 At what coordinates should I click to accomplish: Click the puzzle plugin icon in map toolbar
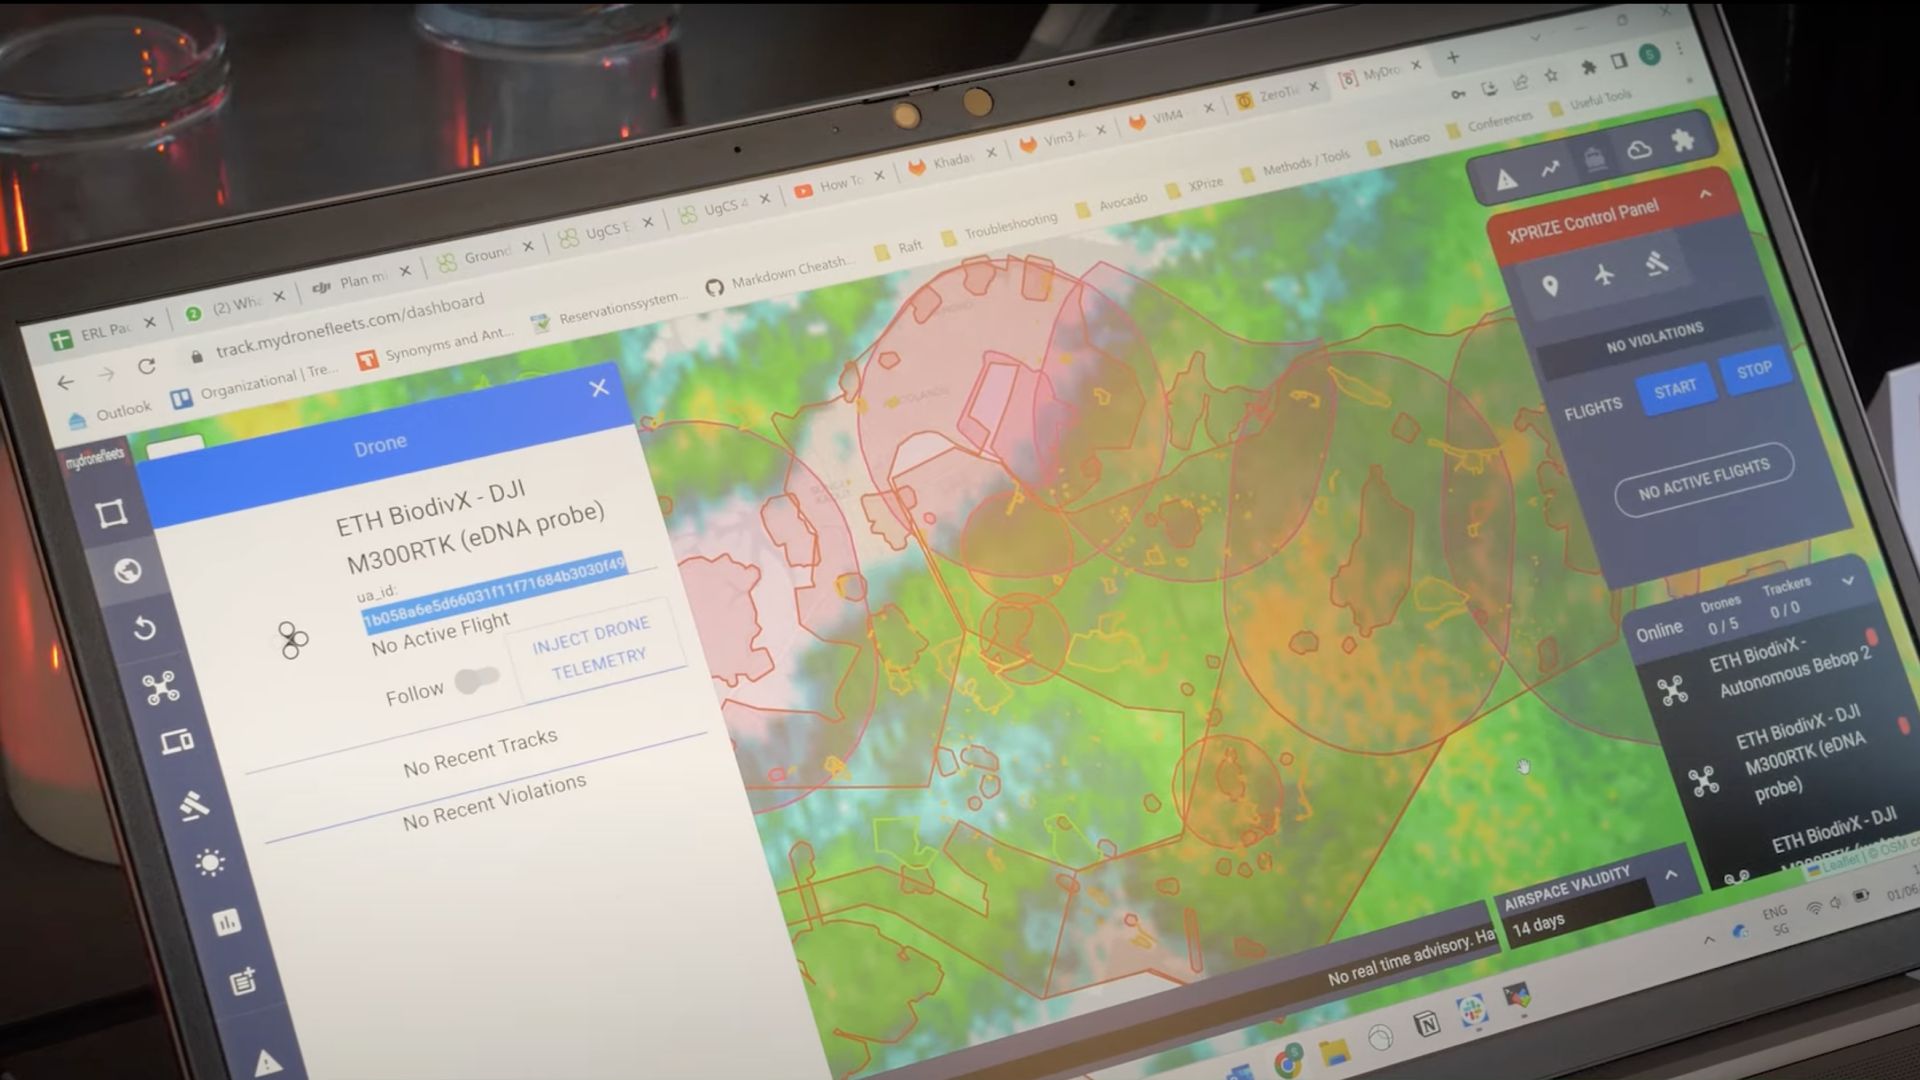tap(1684, 139)
